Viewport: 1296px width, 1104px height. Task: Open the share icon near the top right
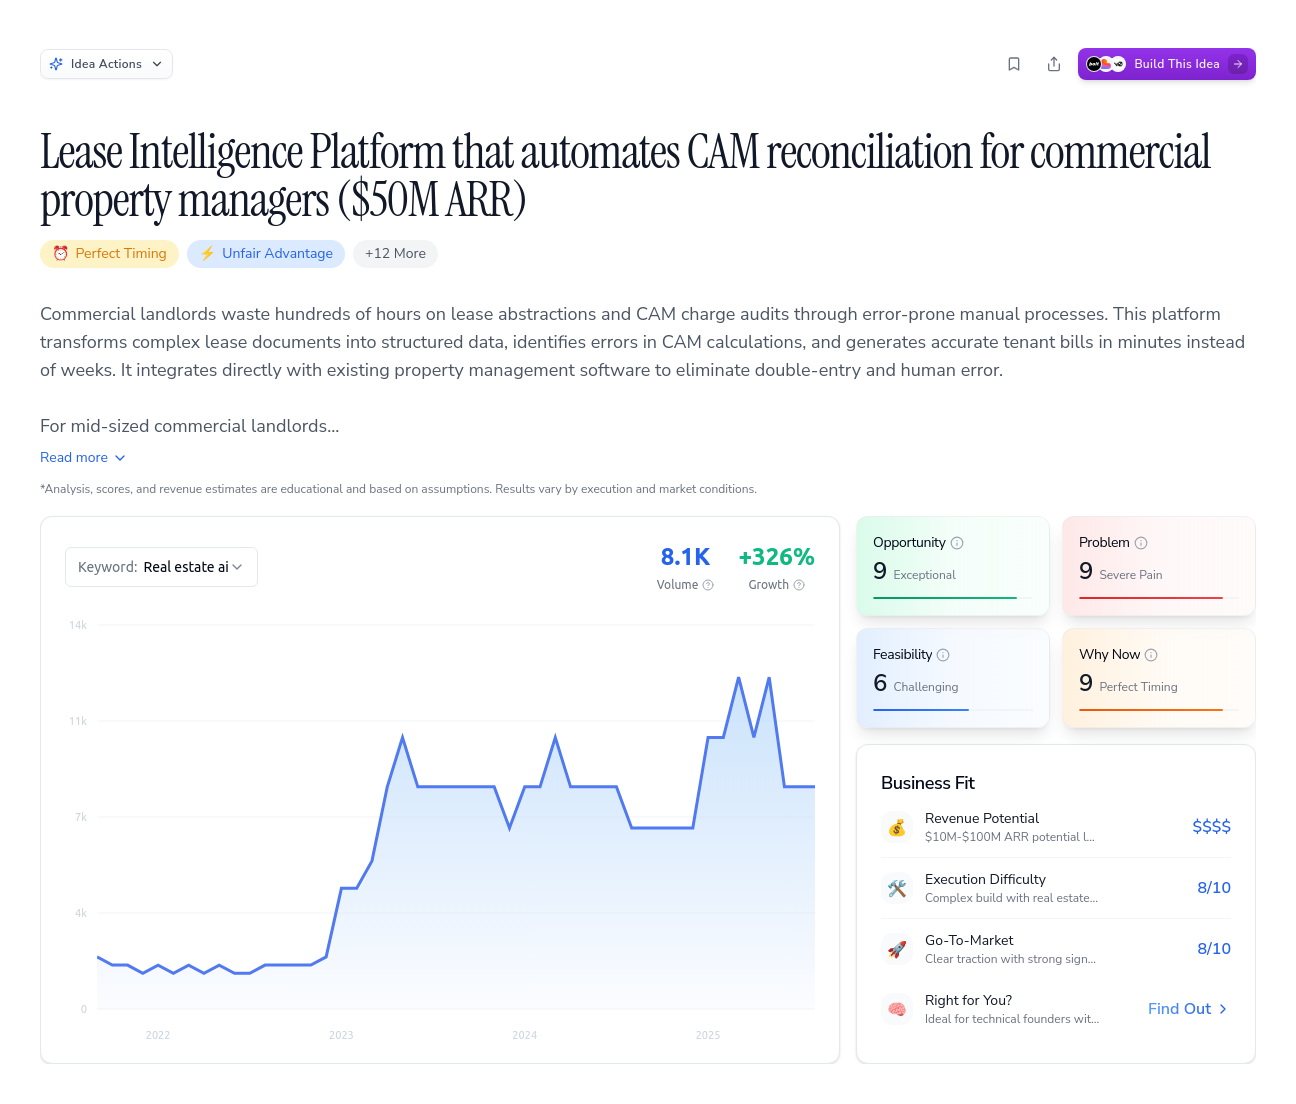tap(1053, 63)
